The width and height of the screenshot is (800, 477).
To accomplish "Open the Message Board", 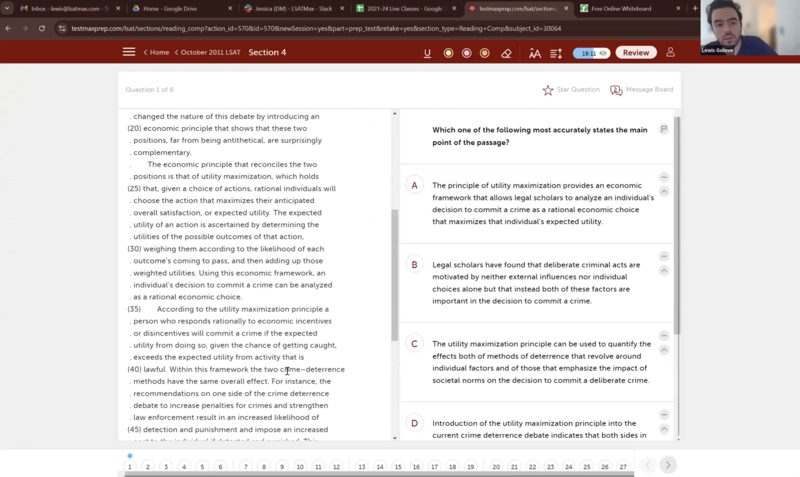I will pyautogui.click(x=617, y=90).
